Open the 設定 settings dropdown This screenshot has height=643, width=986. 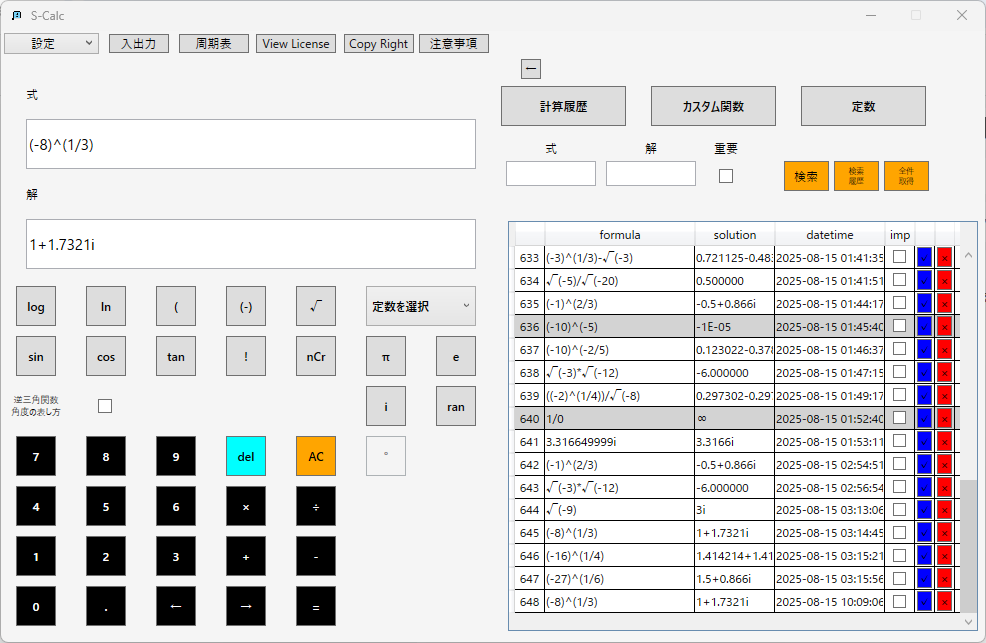[51, 43]
